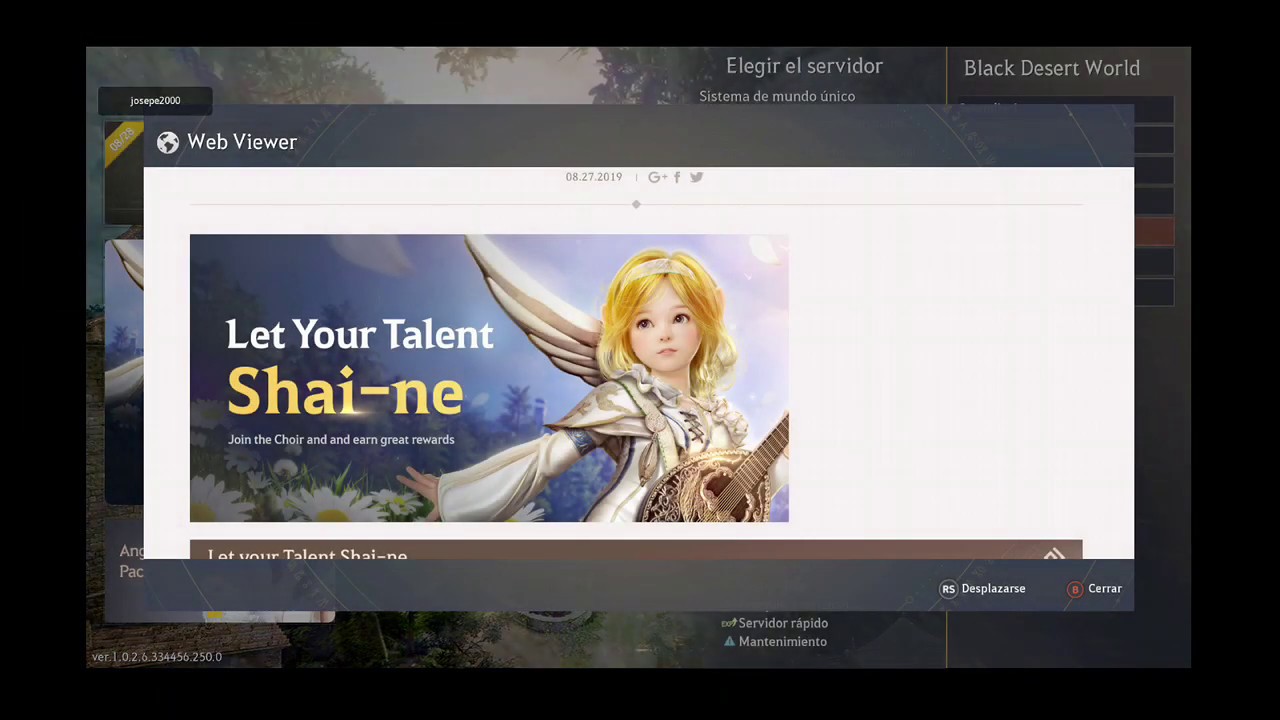
Task: Click the Join the Choir banner subtitle
Action: pyautogui.click(x=341, y=440)
